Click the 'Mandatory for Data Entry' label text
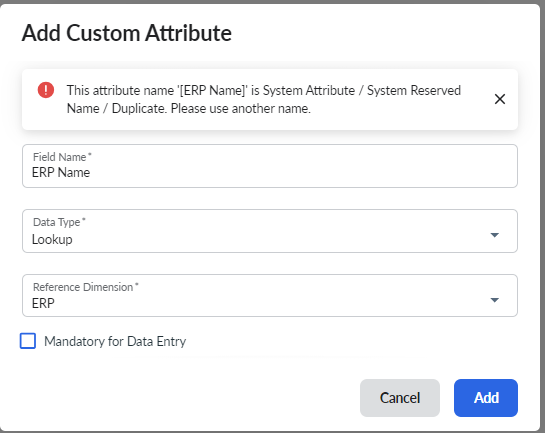 pyautogui.click(x=115, y=341)
